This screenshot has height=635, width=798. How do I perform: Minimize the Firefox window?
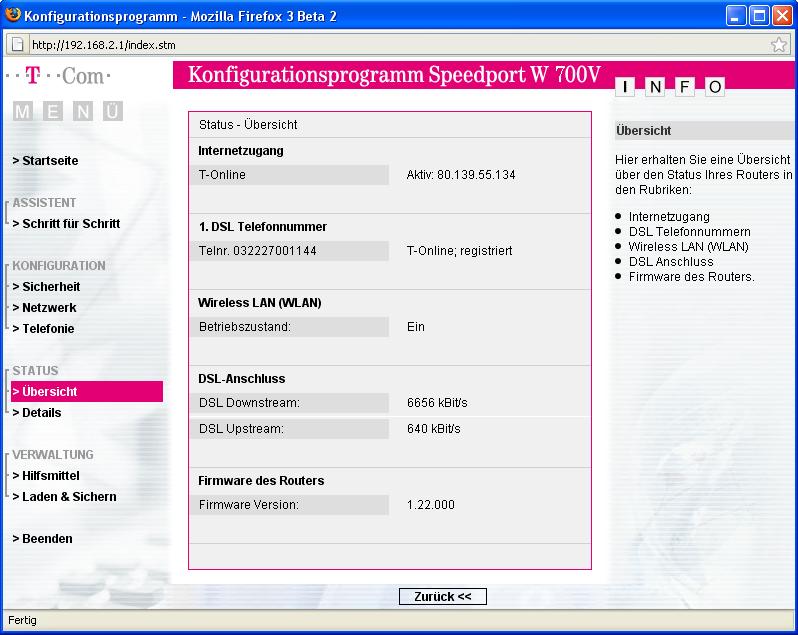click(x=735, y=15)
